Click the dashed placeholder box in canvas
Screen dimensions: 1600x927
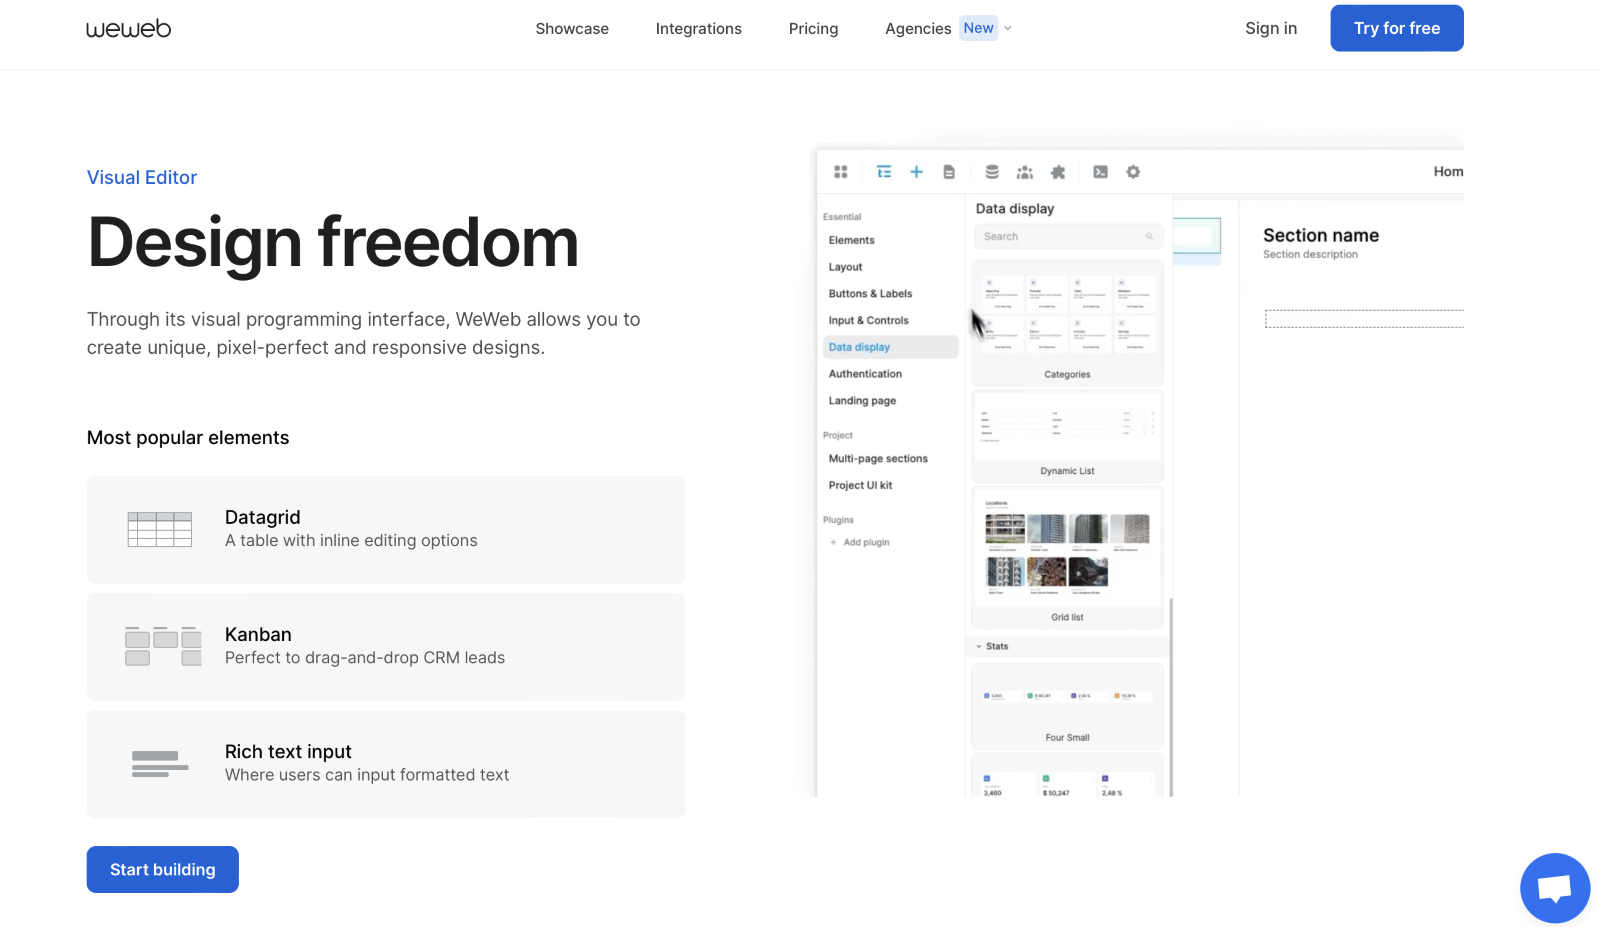pos(1364,319)
